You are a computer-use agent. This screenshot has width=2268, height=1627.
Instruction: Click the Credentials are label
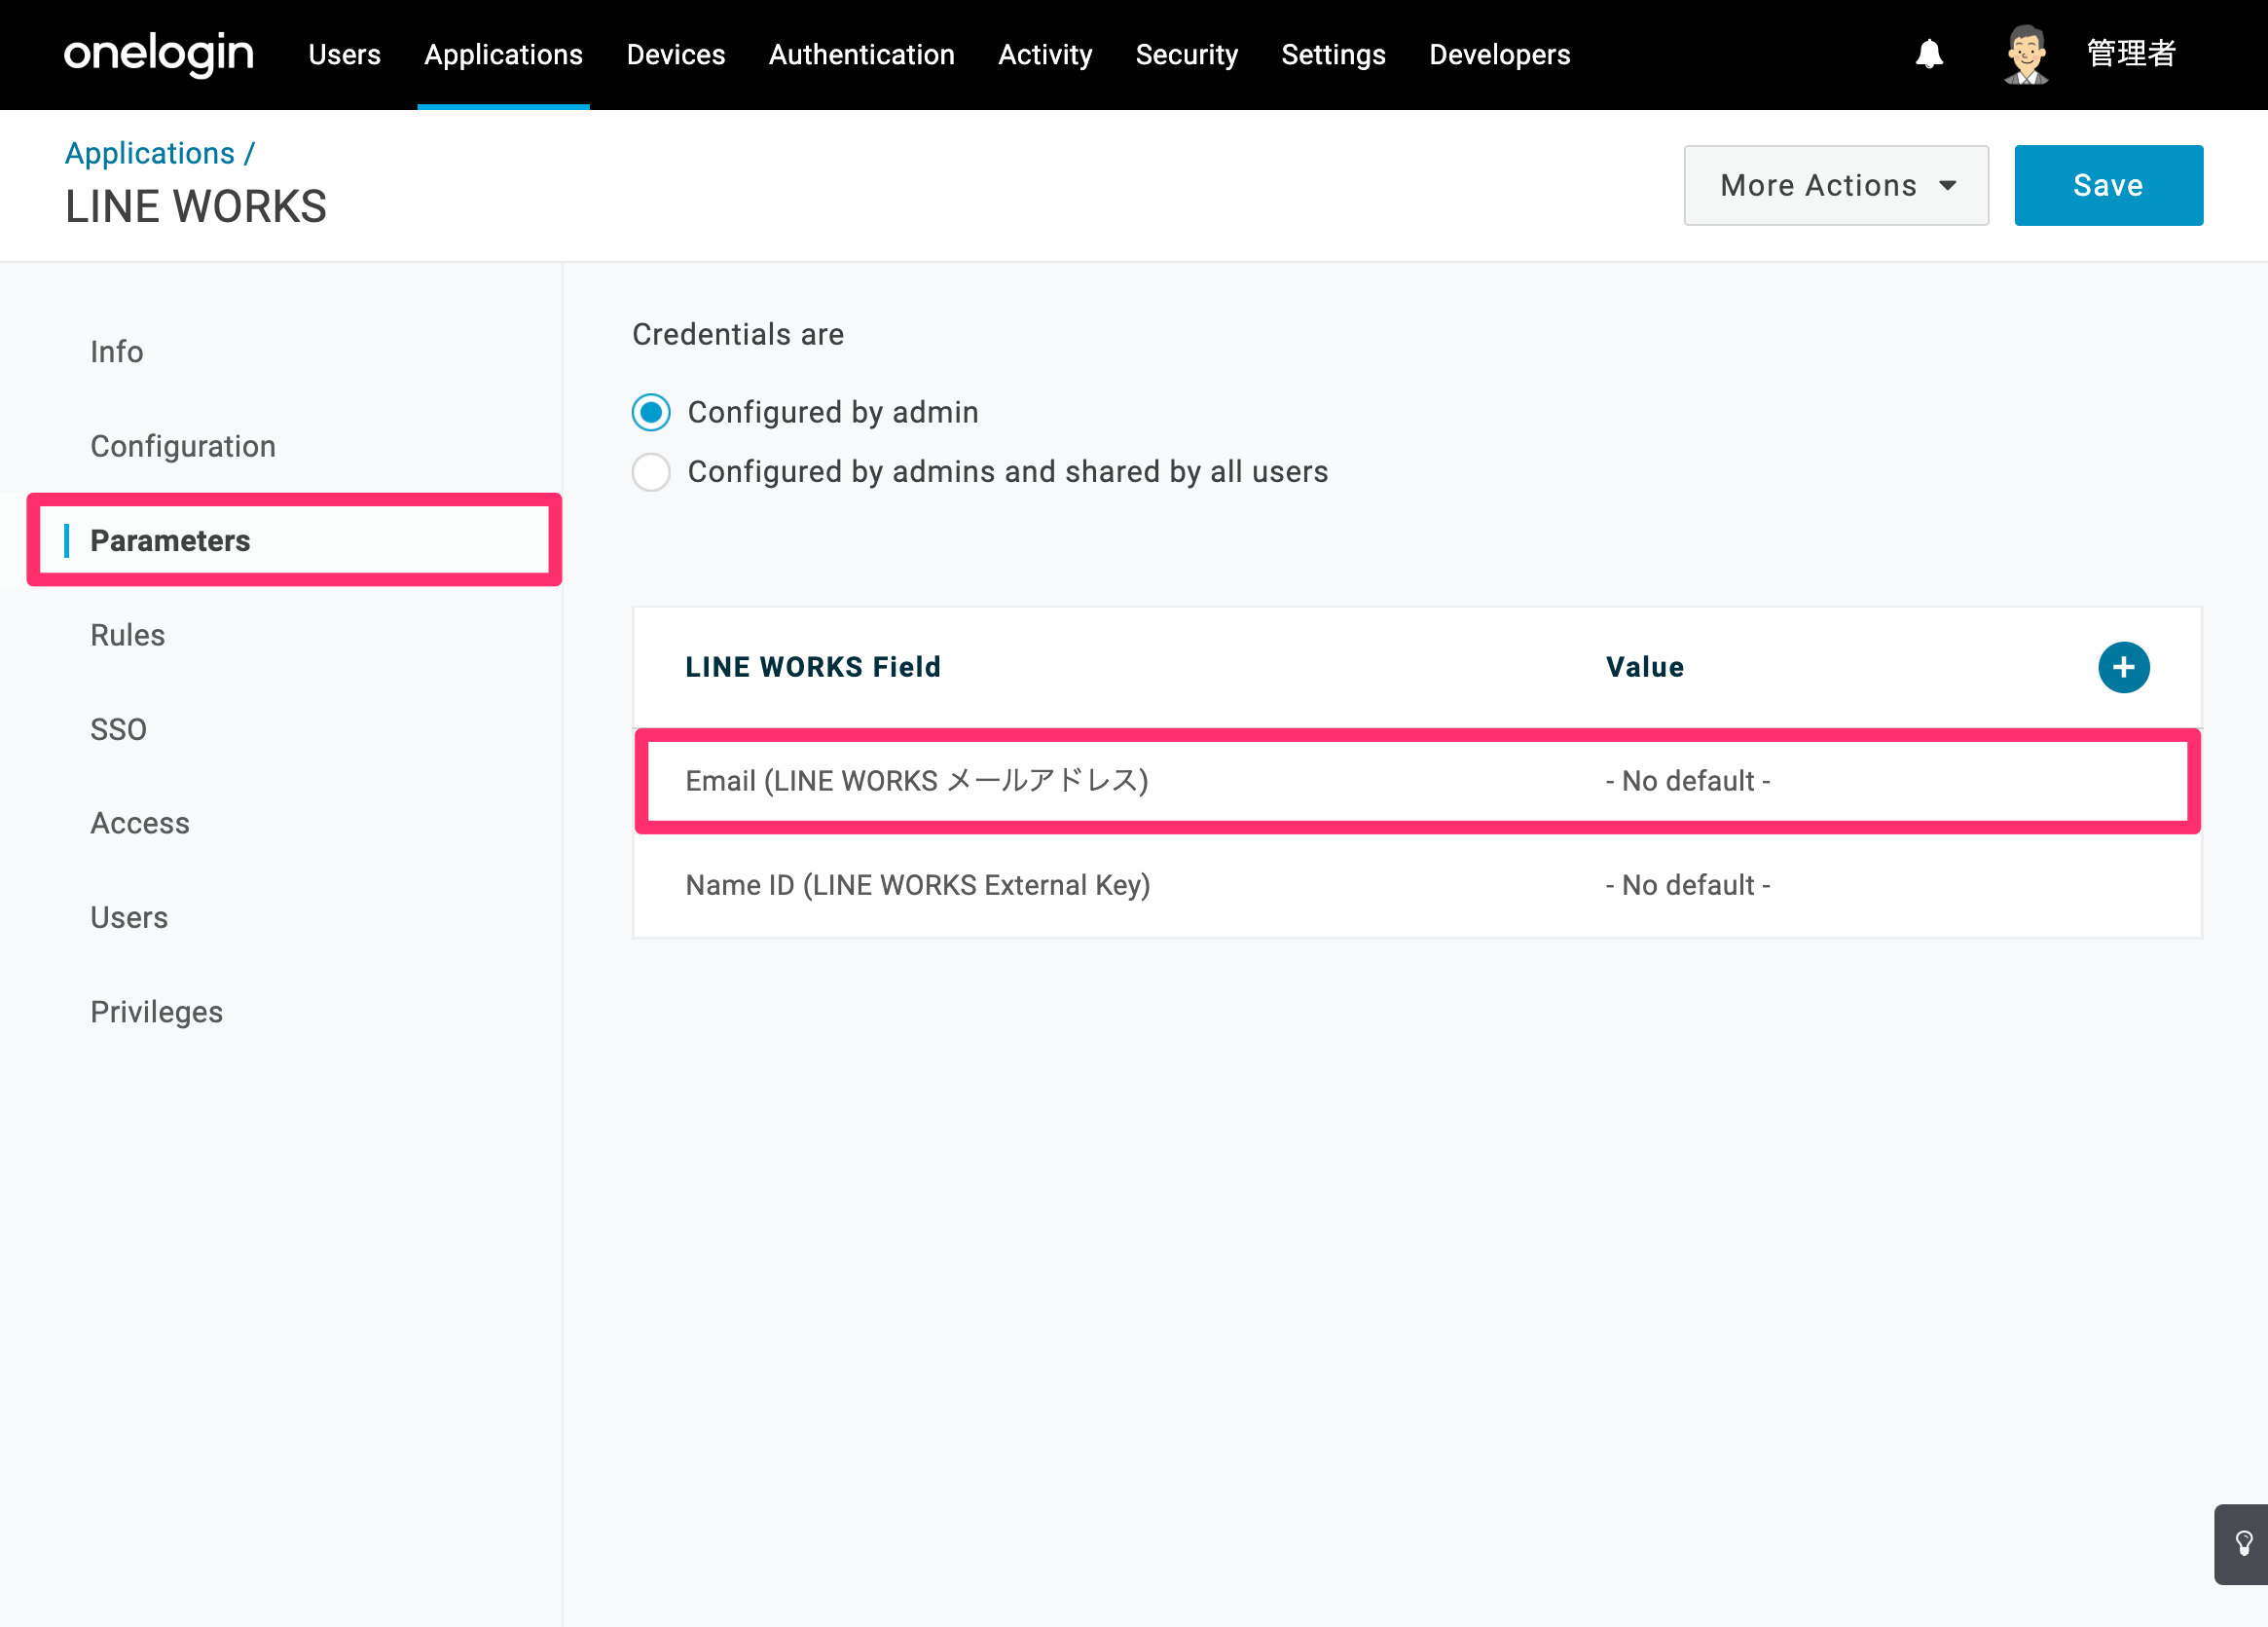coord(738,334)
